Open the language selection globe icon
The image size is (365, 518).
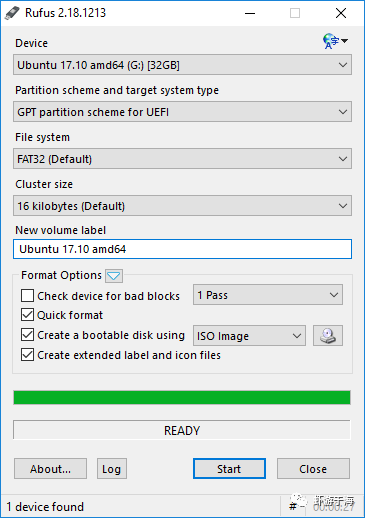(x=335, y=41)
